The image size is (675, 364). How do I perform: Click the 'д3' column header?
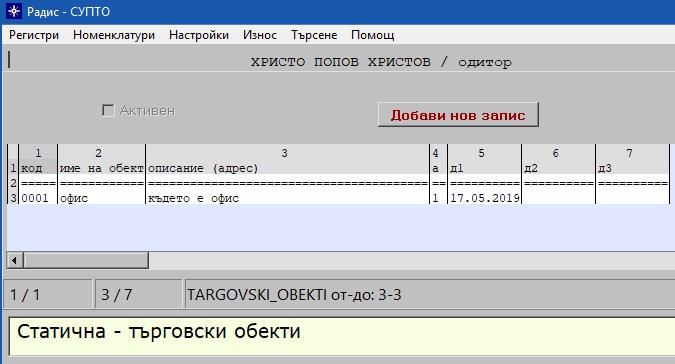tap(633, 168)
